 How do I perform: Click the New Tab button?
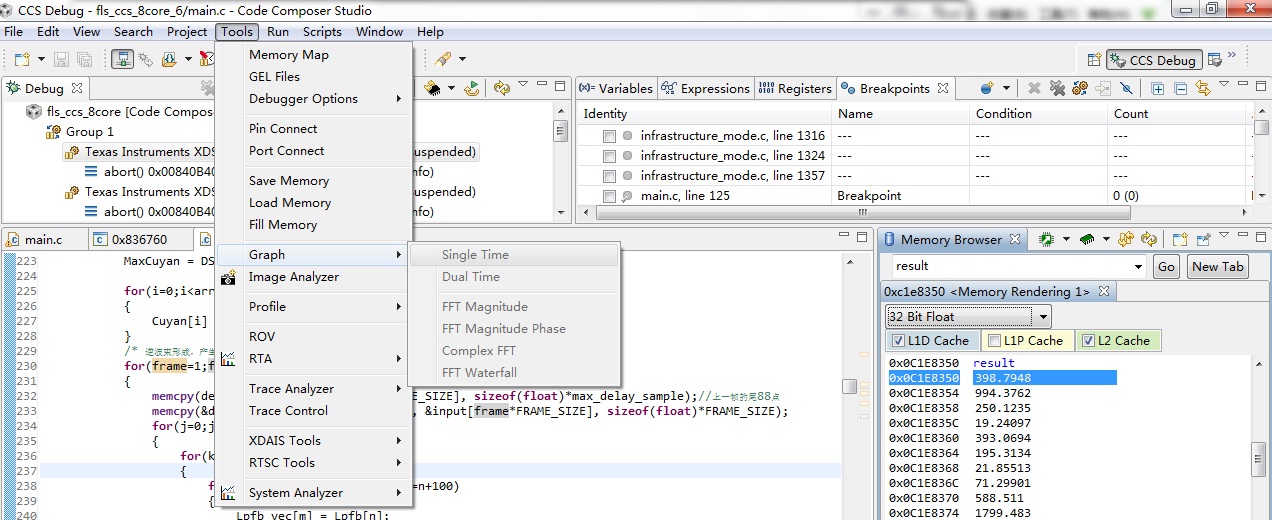coord(1218,267)
